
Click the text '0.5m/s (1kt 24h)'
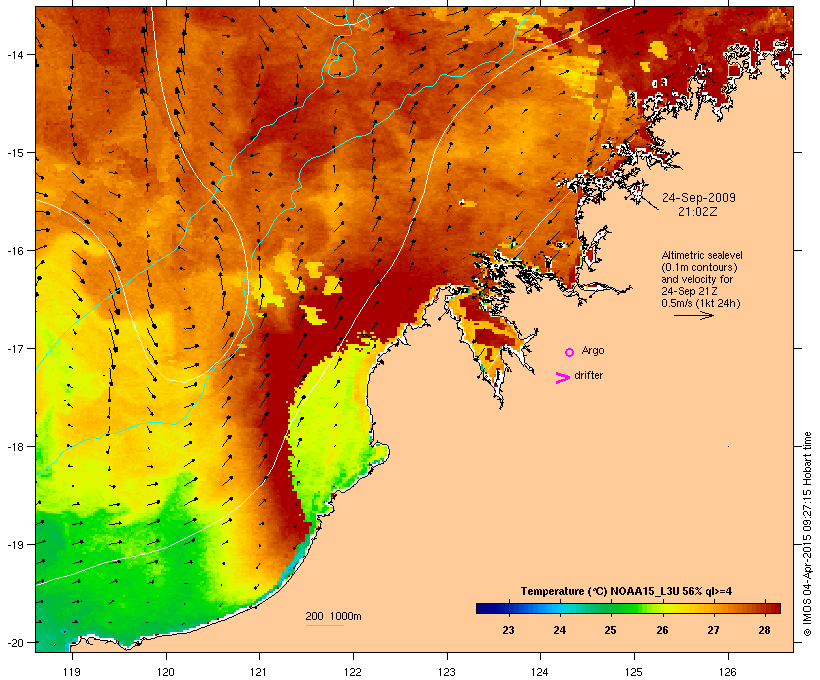tap(701, 303)
